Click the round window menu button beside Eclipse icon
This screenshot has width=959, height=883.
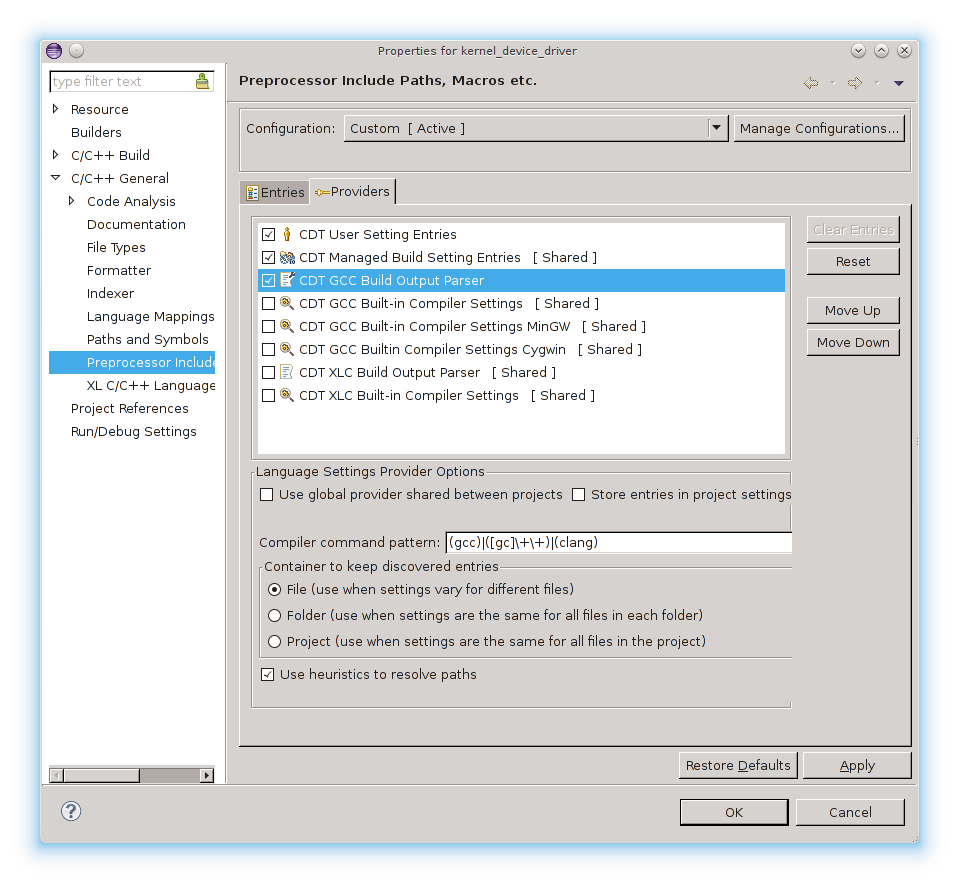(x=76, y=51)
